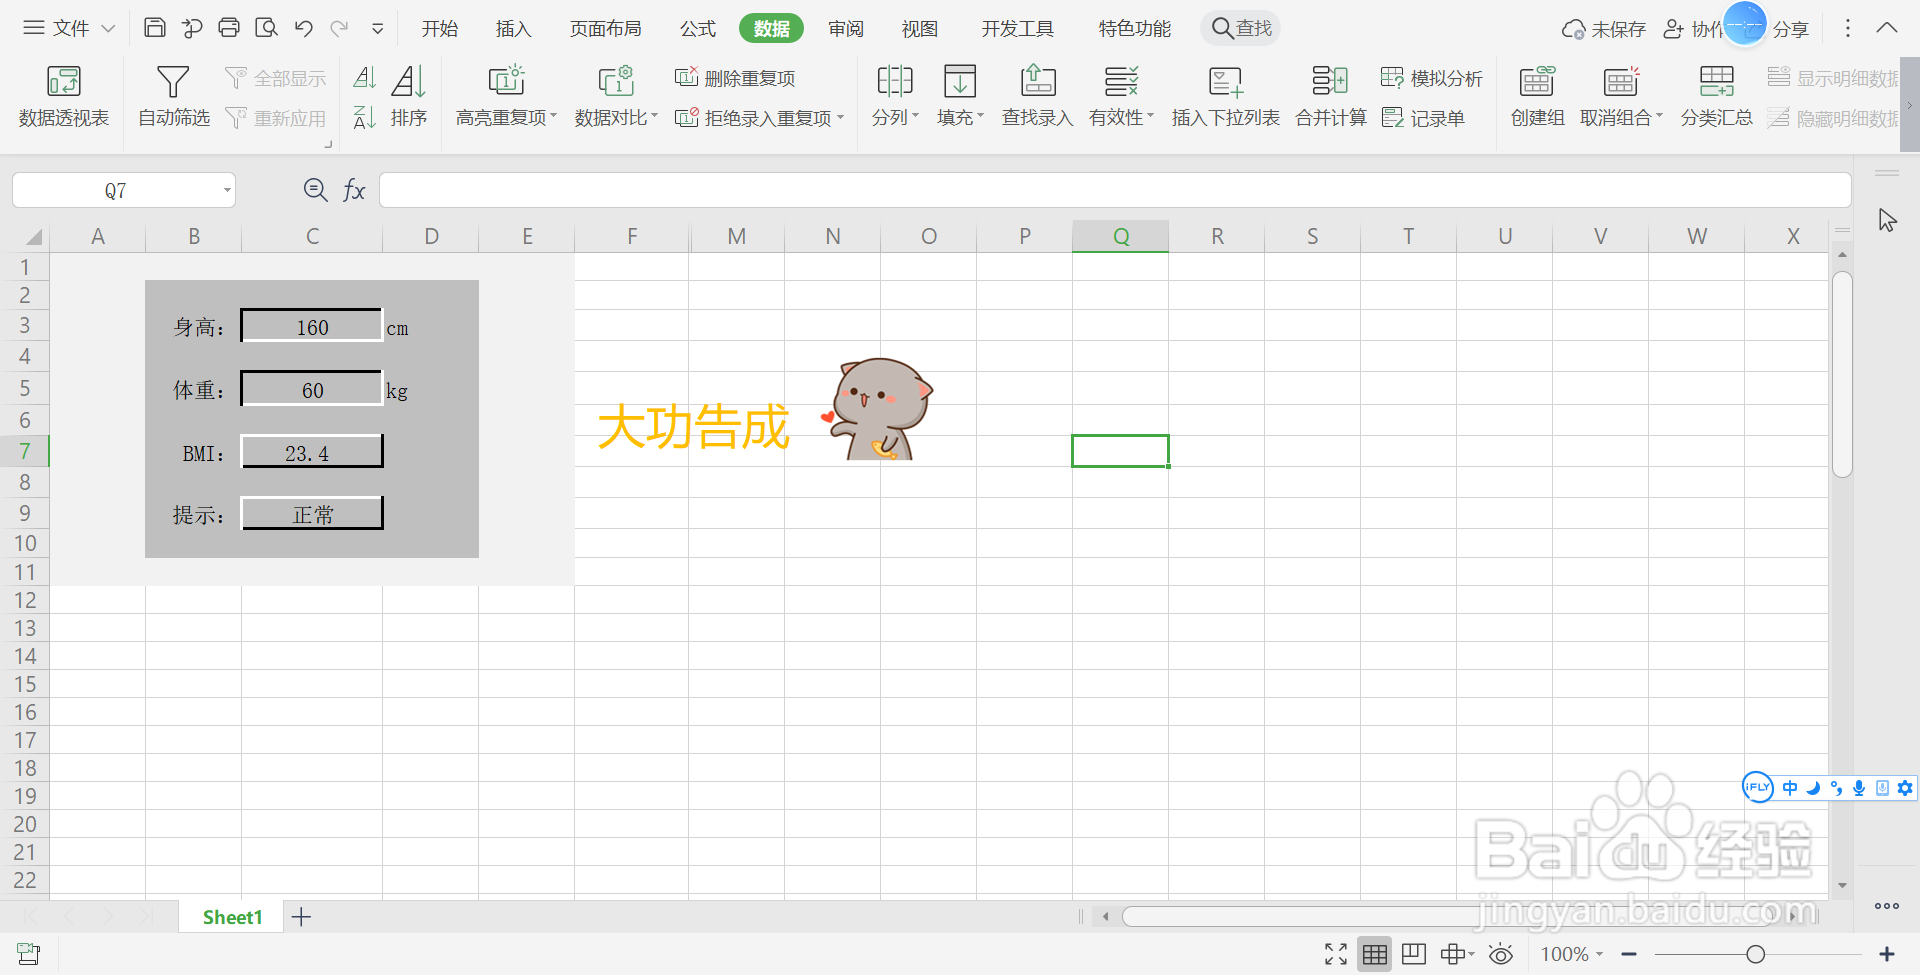Click the 查找 search button

coord(1241,28)
